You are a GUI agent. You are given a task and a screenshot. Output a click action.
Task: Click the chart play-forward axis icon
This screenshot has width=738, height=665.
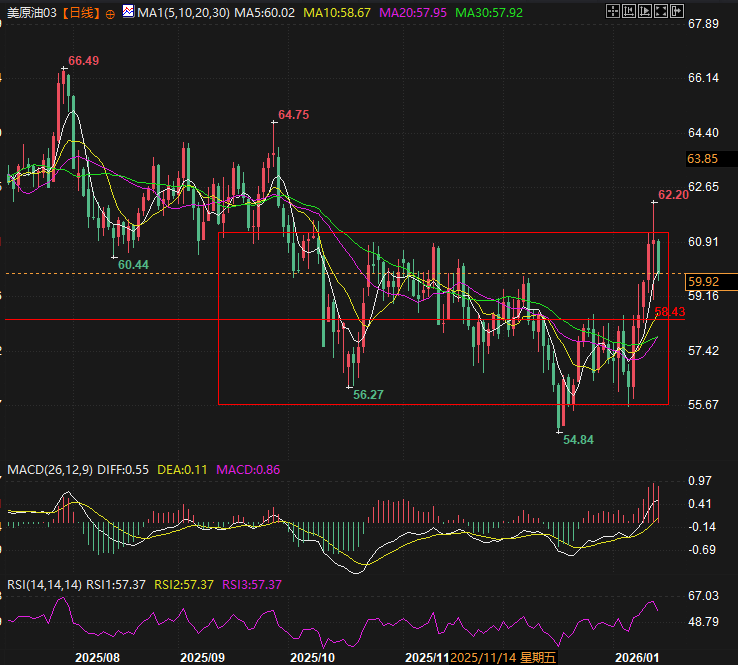645,11
